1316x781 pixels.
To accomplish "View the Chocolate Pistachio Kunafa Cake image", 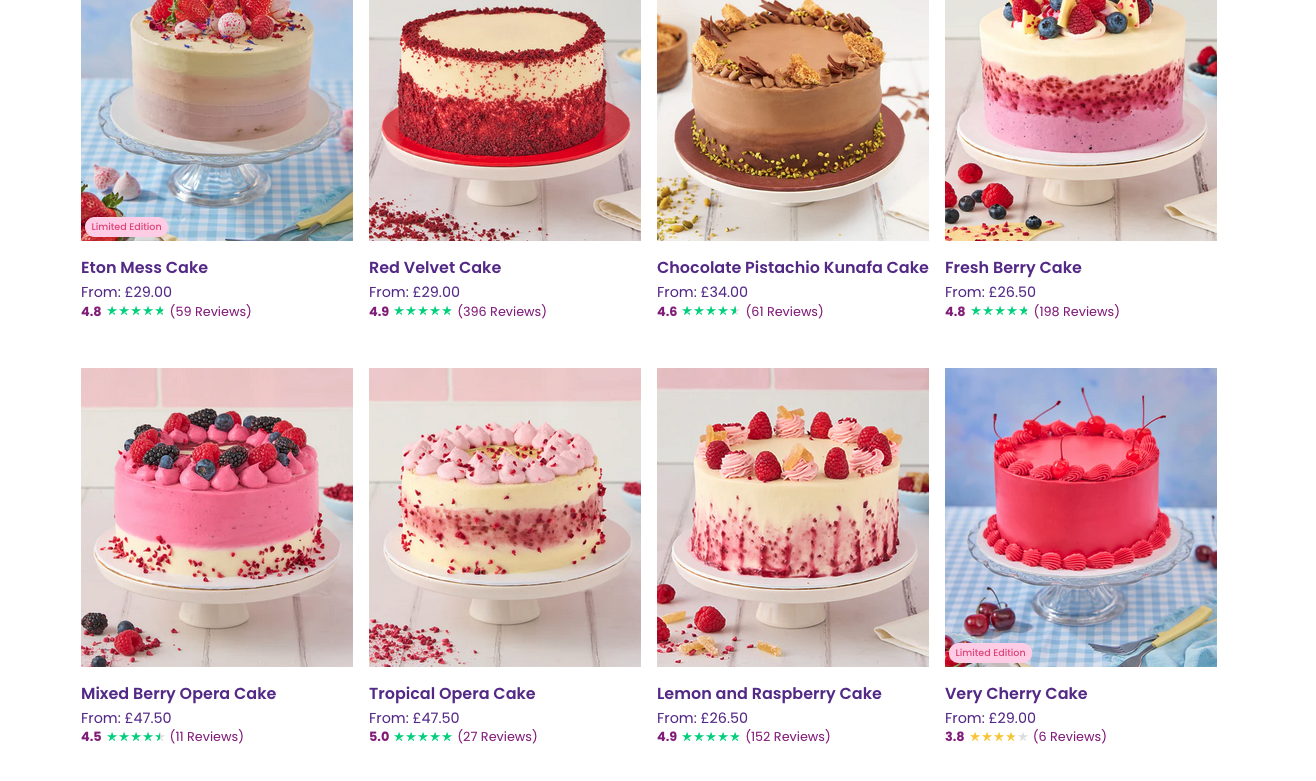I will tap(793, 120).
